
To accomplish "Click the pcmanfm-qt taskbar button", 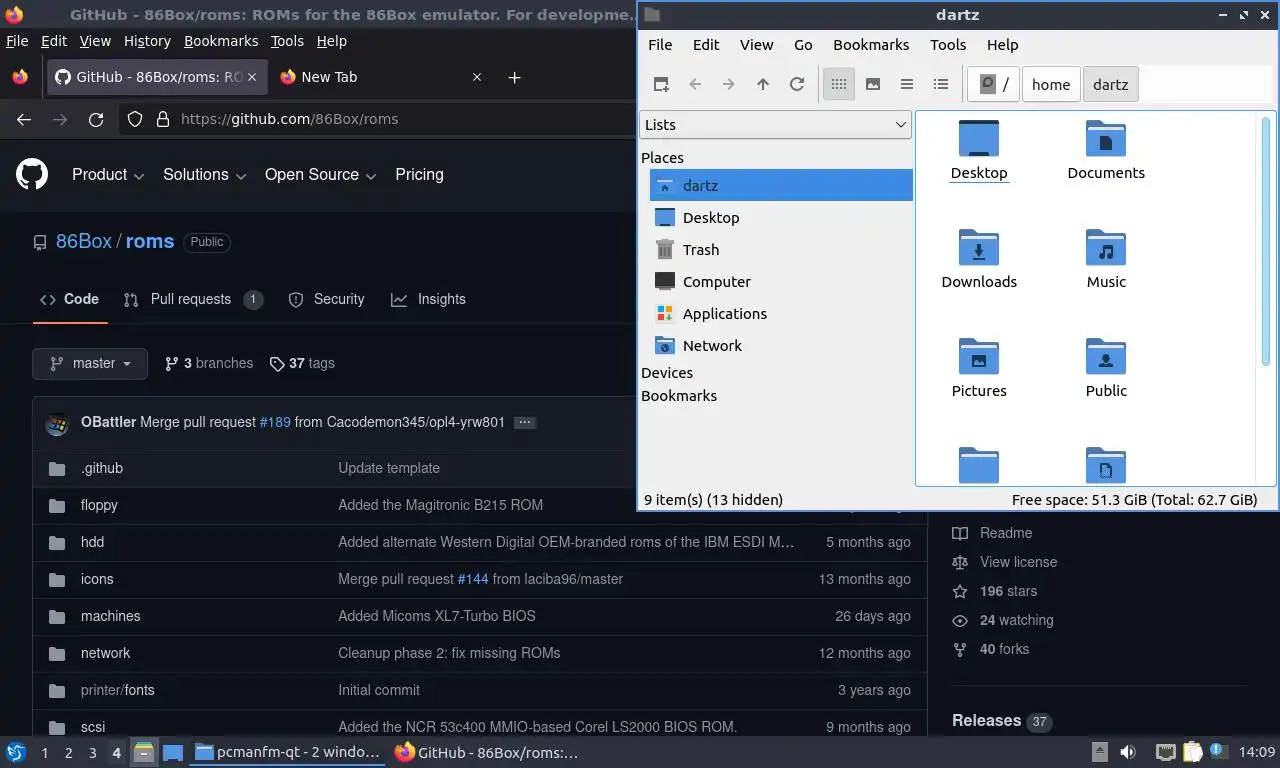I will pos(288,752).
